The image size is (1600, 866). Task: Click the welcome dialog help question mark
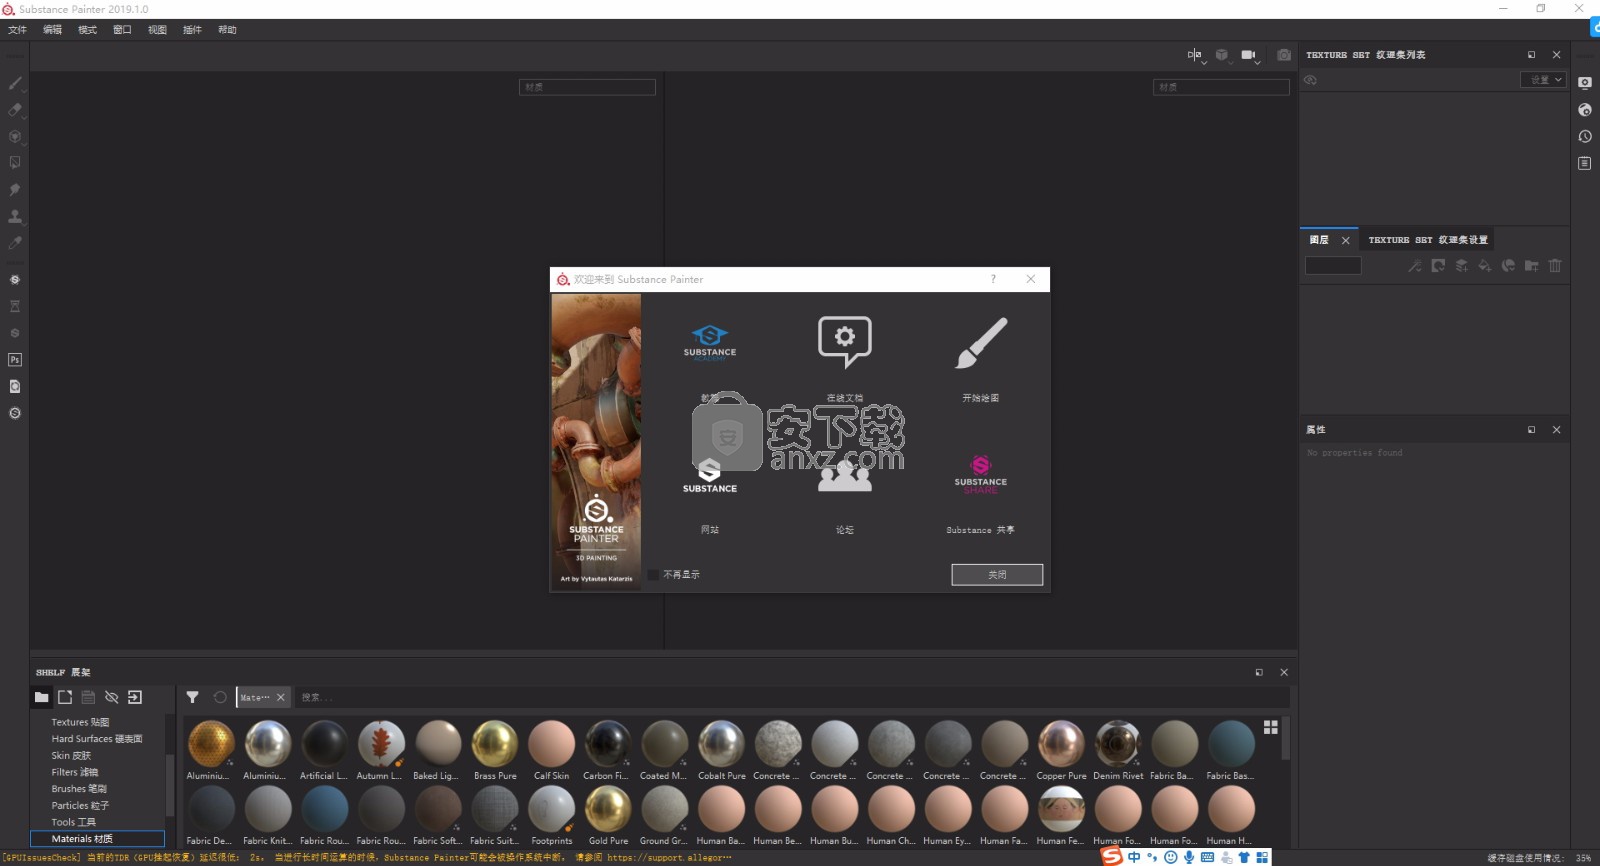tap(993, 279)
